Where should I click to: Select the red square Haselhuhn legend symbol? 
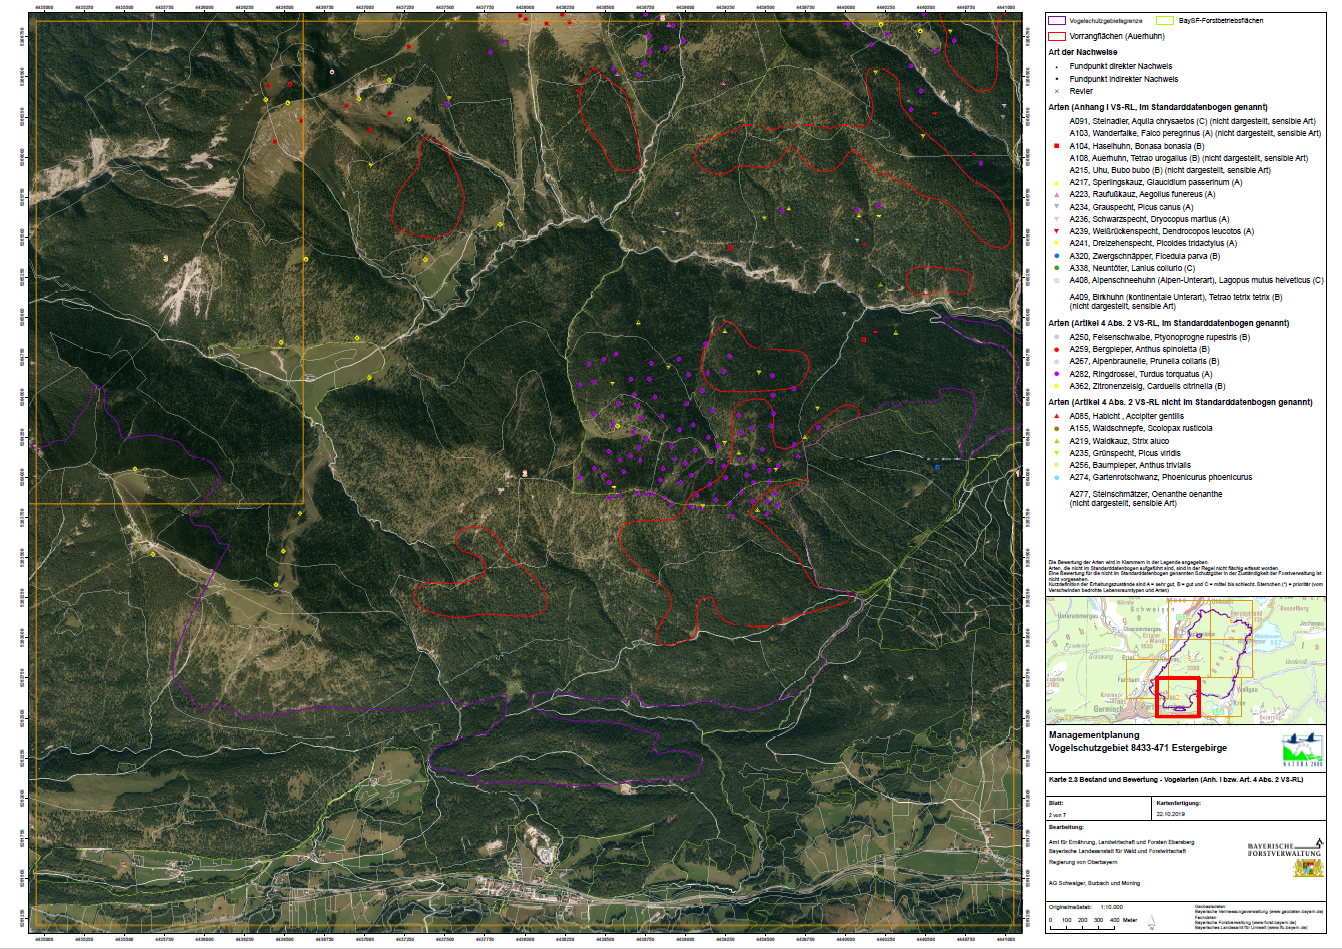[1057, 146]
